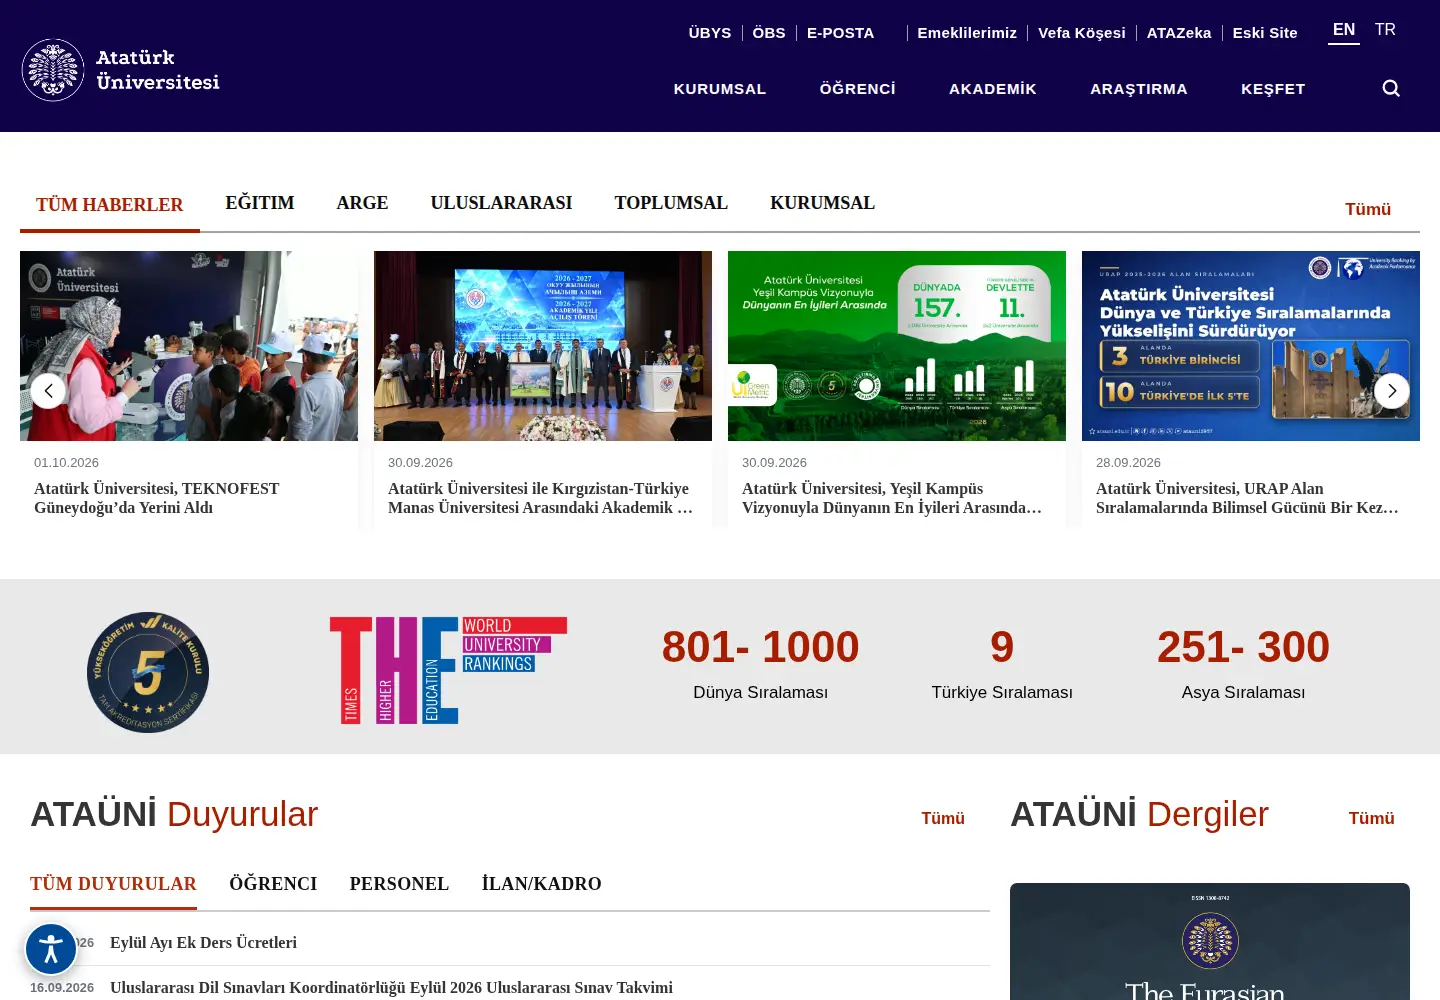Switch site language to TR
The image size is (1440, 1000).
coord(1385,30)
